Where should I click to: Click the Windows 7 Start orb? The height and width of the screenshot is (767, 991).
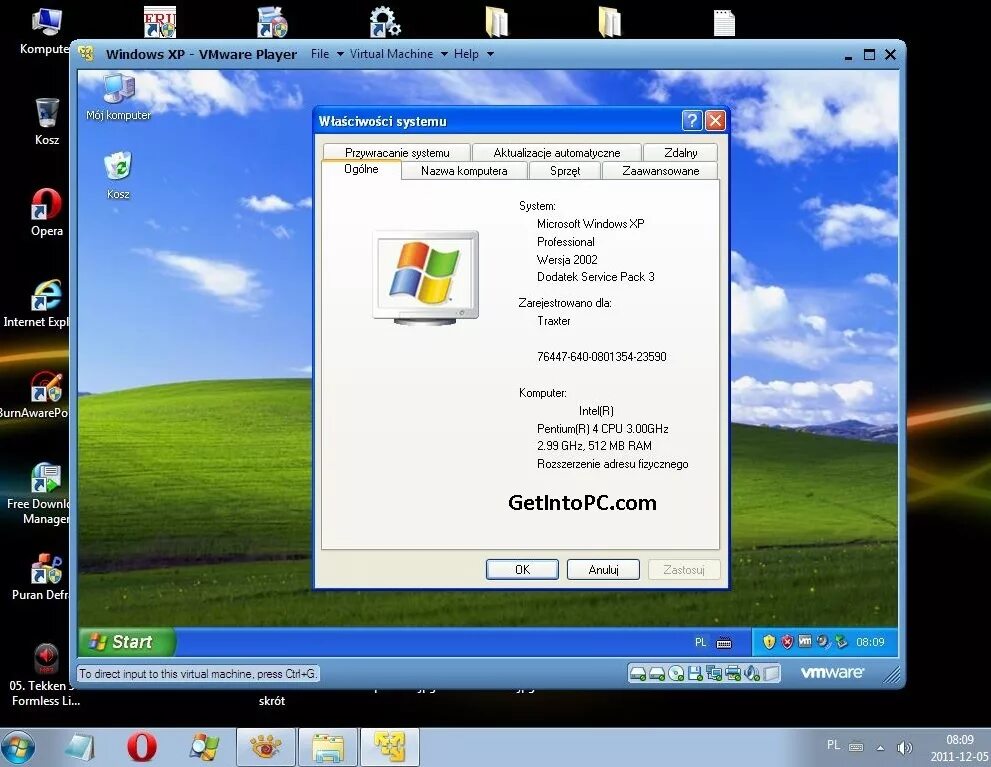click(18, 747)
